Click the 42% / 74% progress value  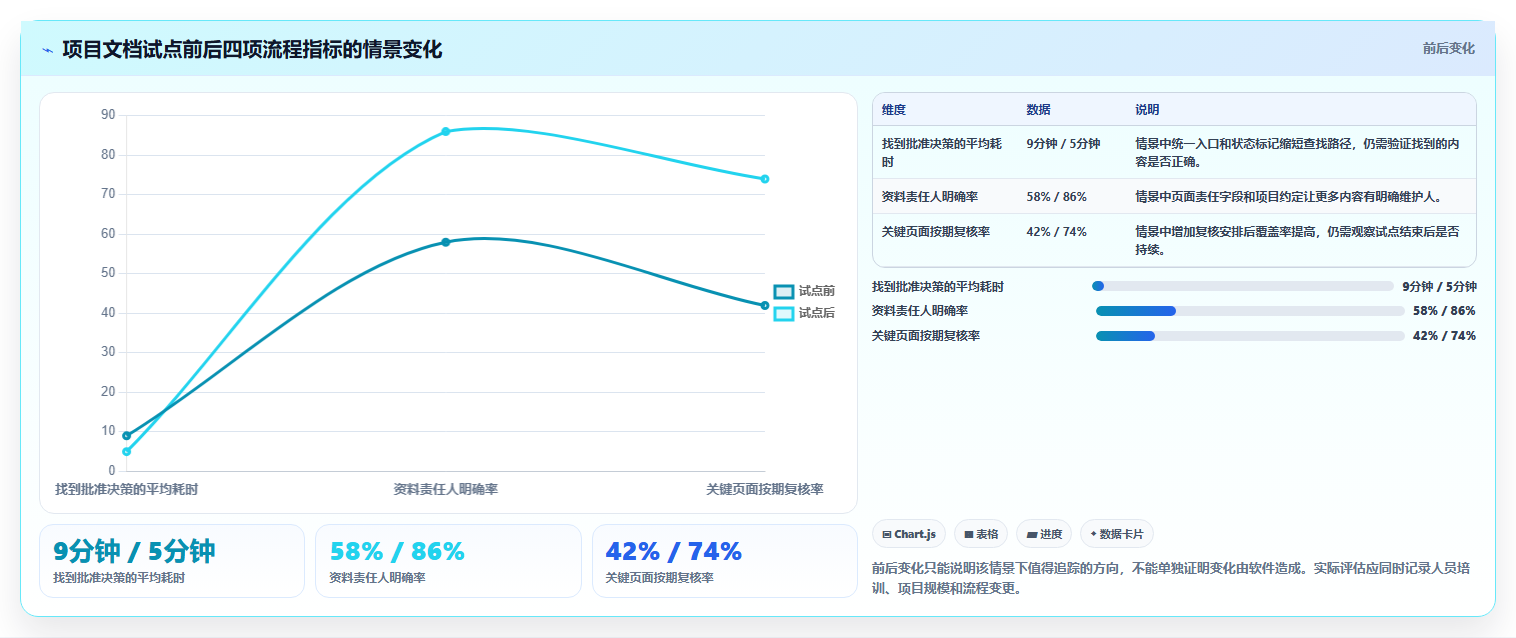[1444, 336]
